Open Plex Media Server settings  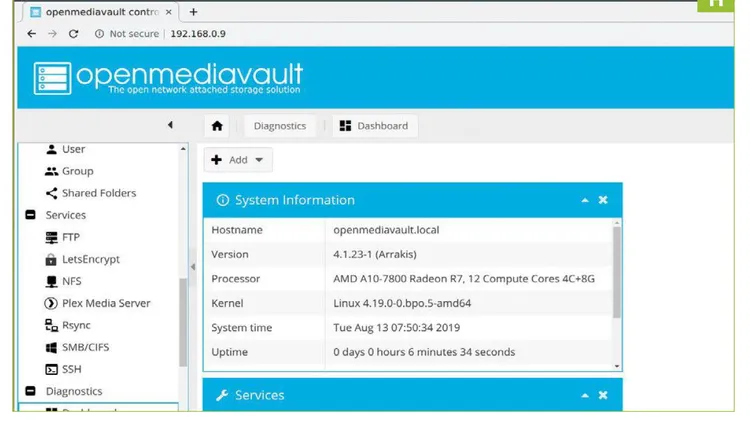[106, 303]
